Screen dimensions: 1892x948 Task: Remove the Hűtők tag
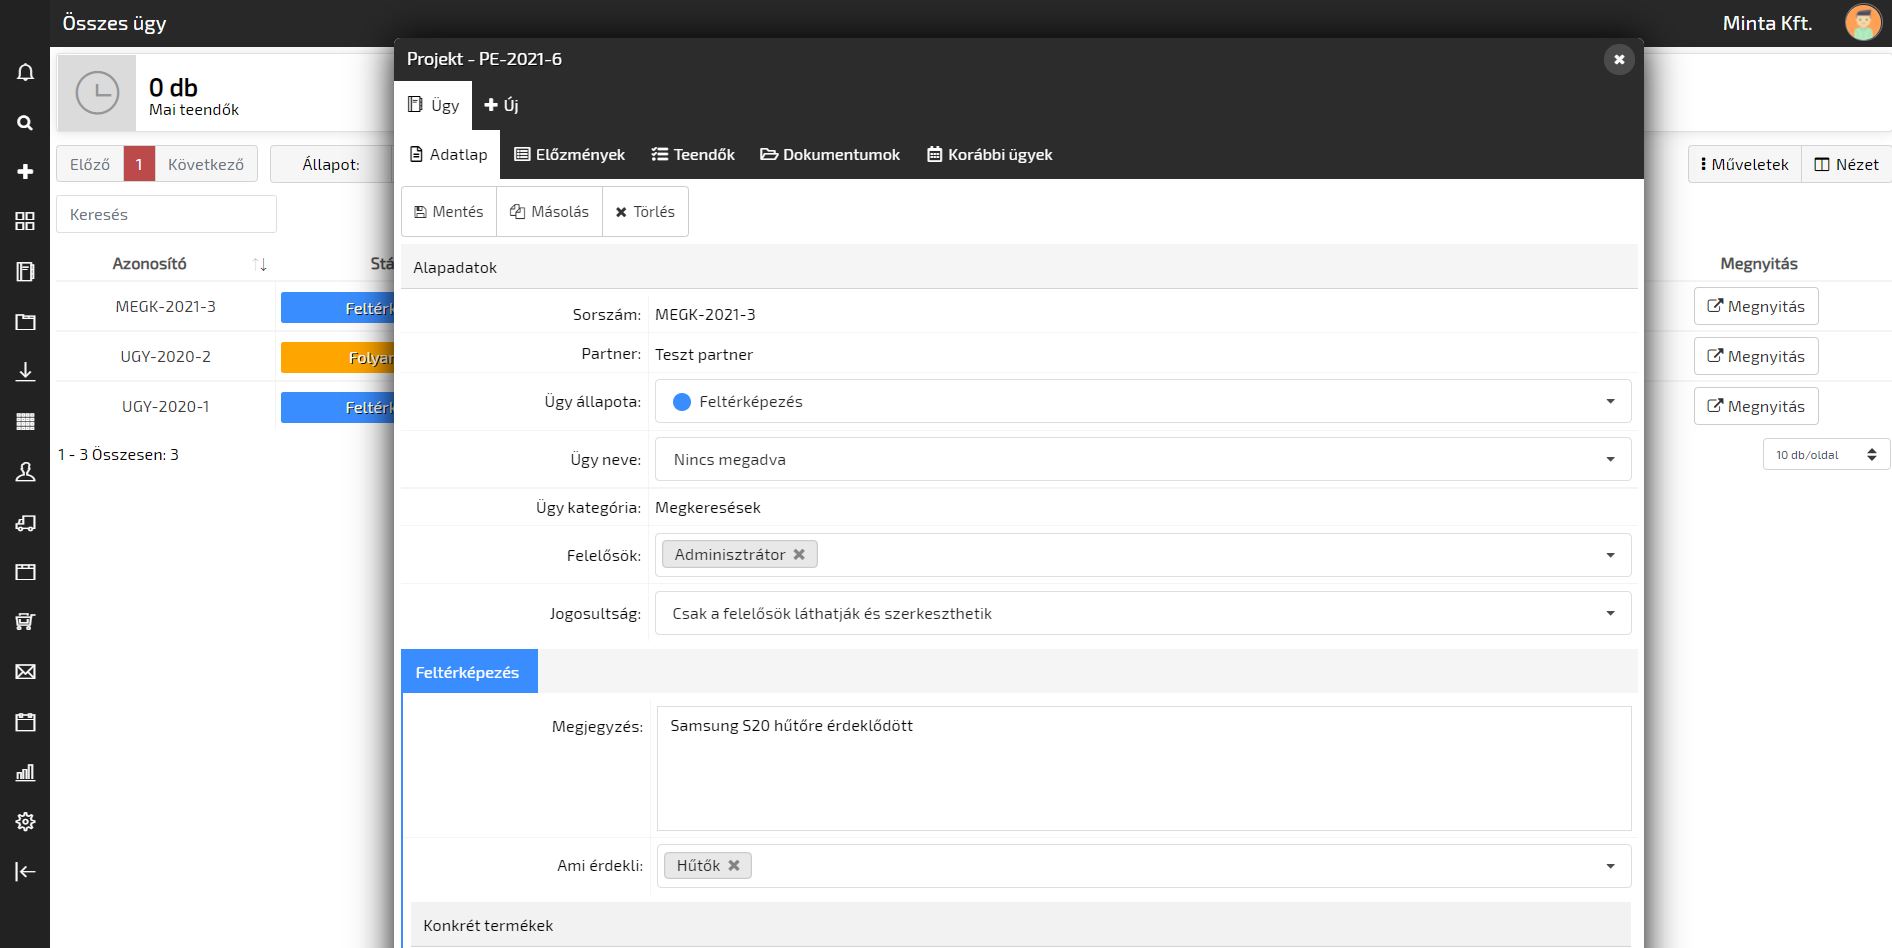[x=734, y=866]
